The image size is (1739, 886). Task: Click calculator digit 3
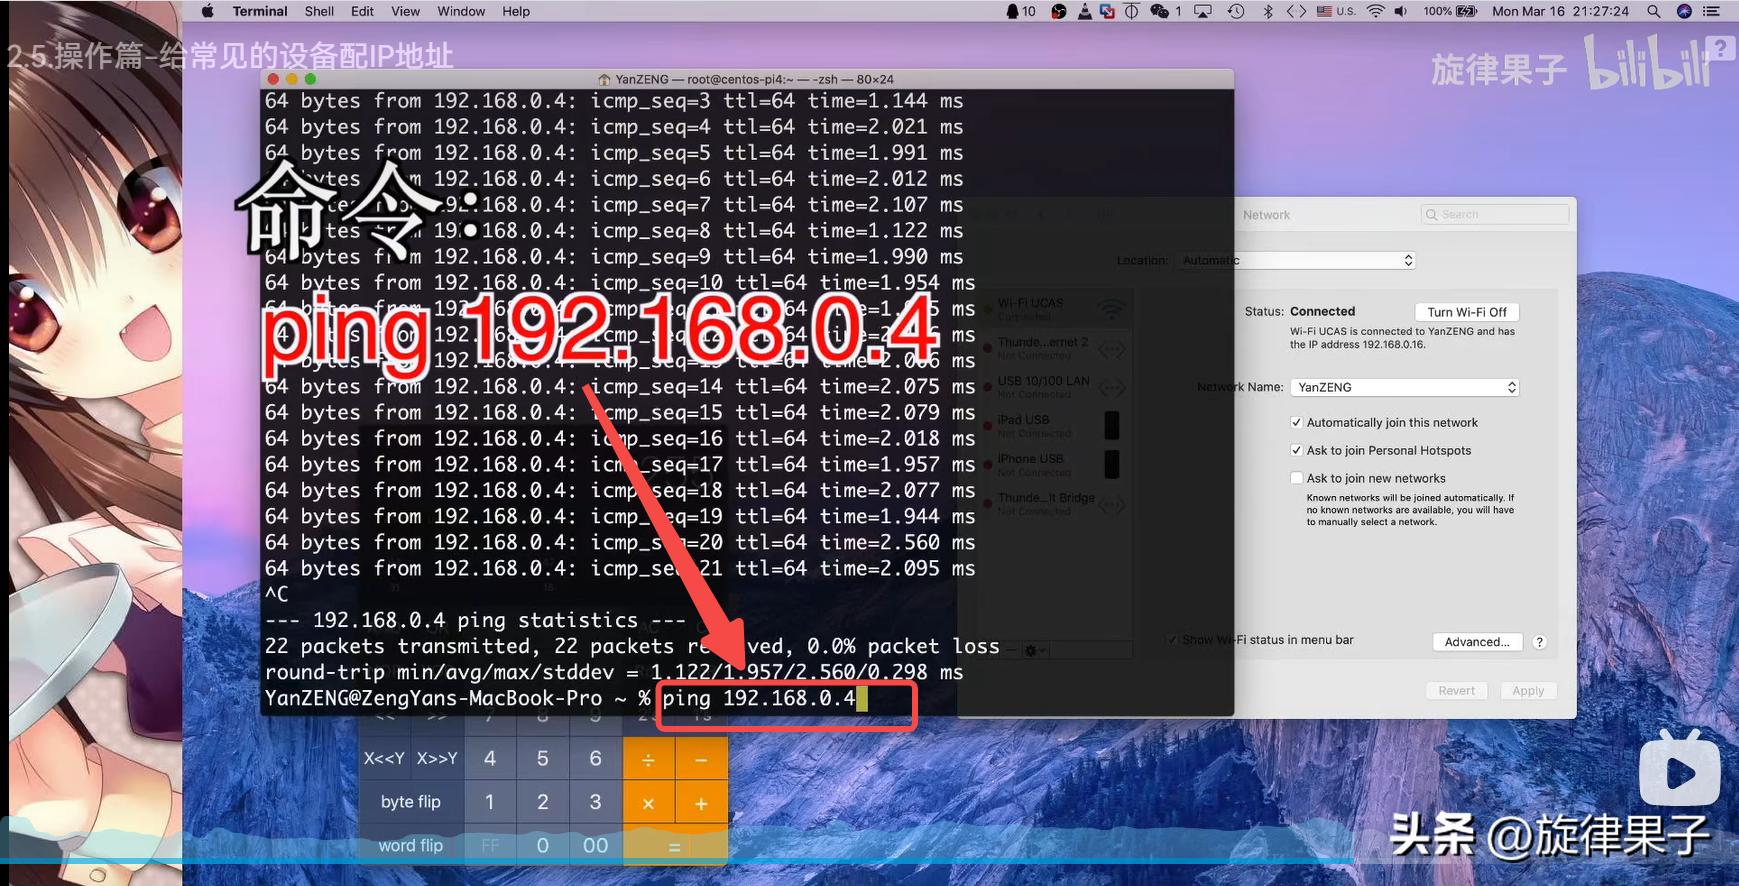596,802
